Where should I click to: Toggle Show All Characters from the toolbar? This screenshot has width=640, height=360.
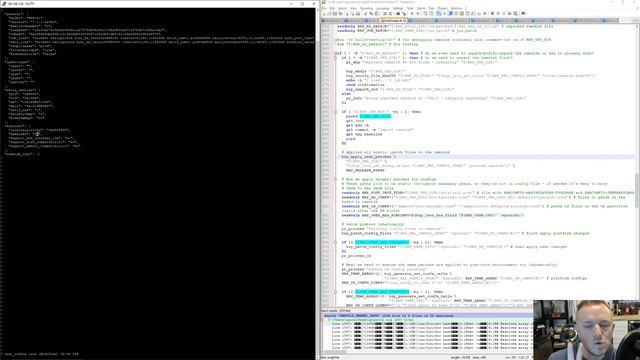(x=444, y=13)
